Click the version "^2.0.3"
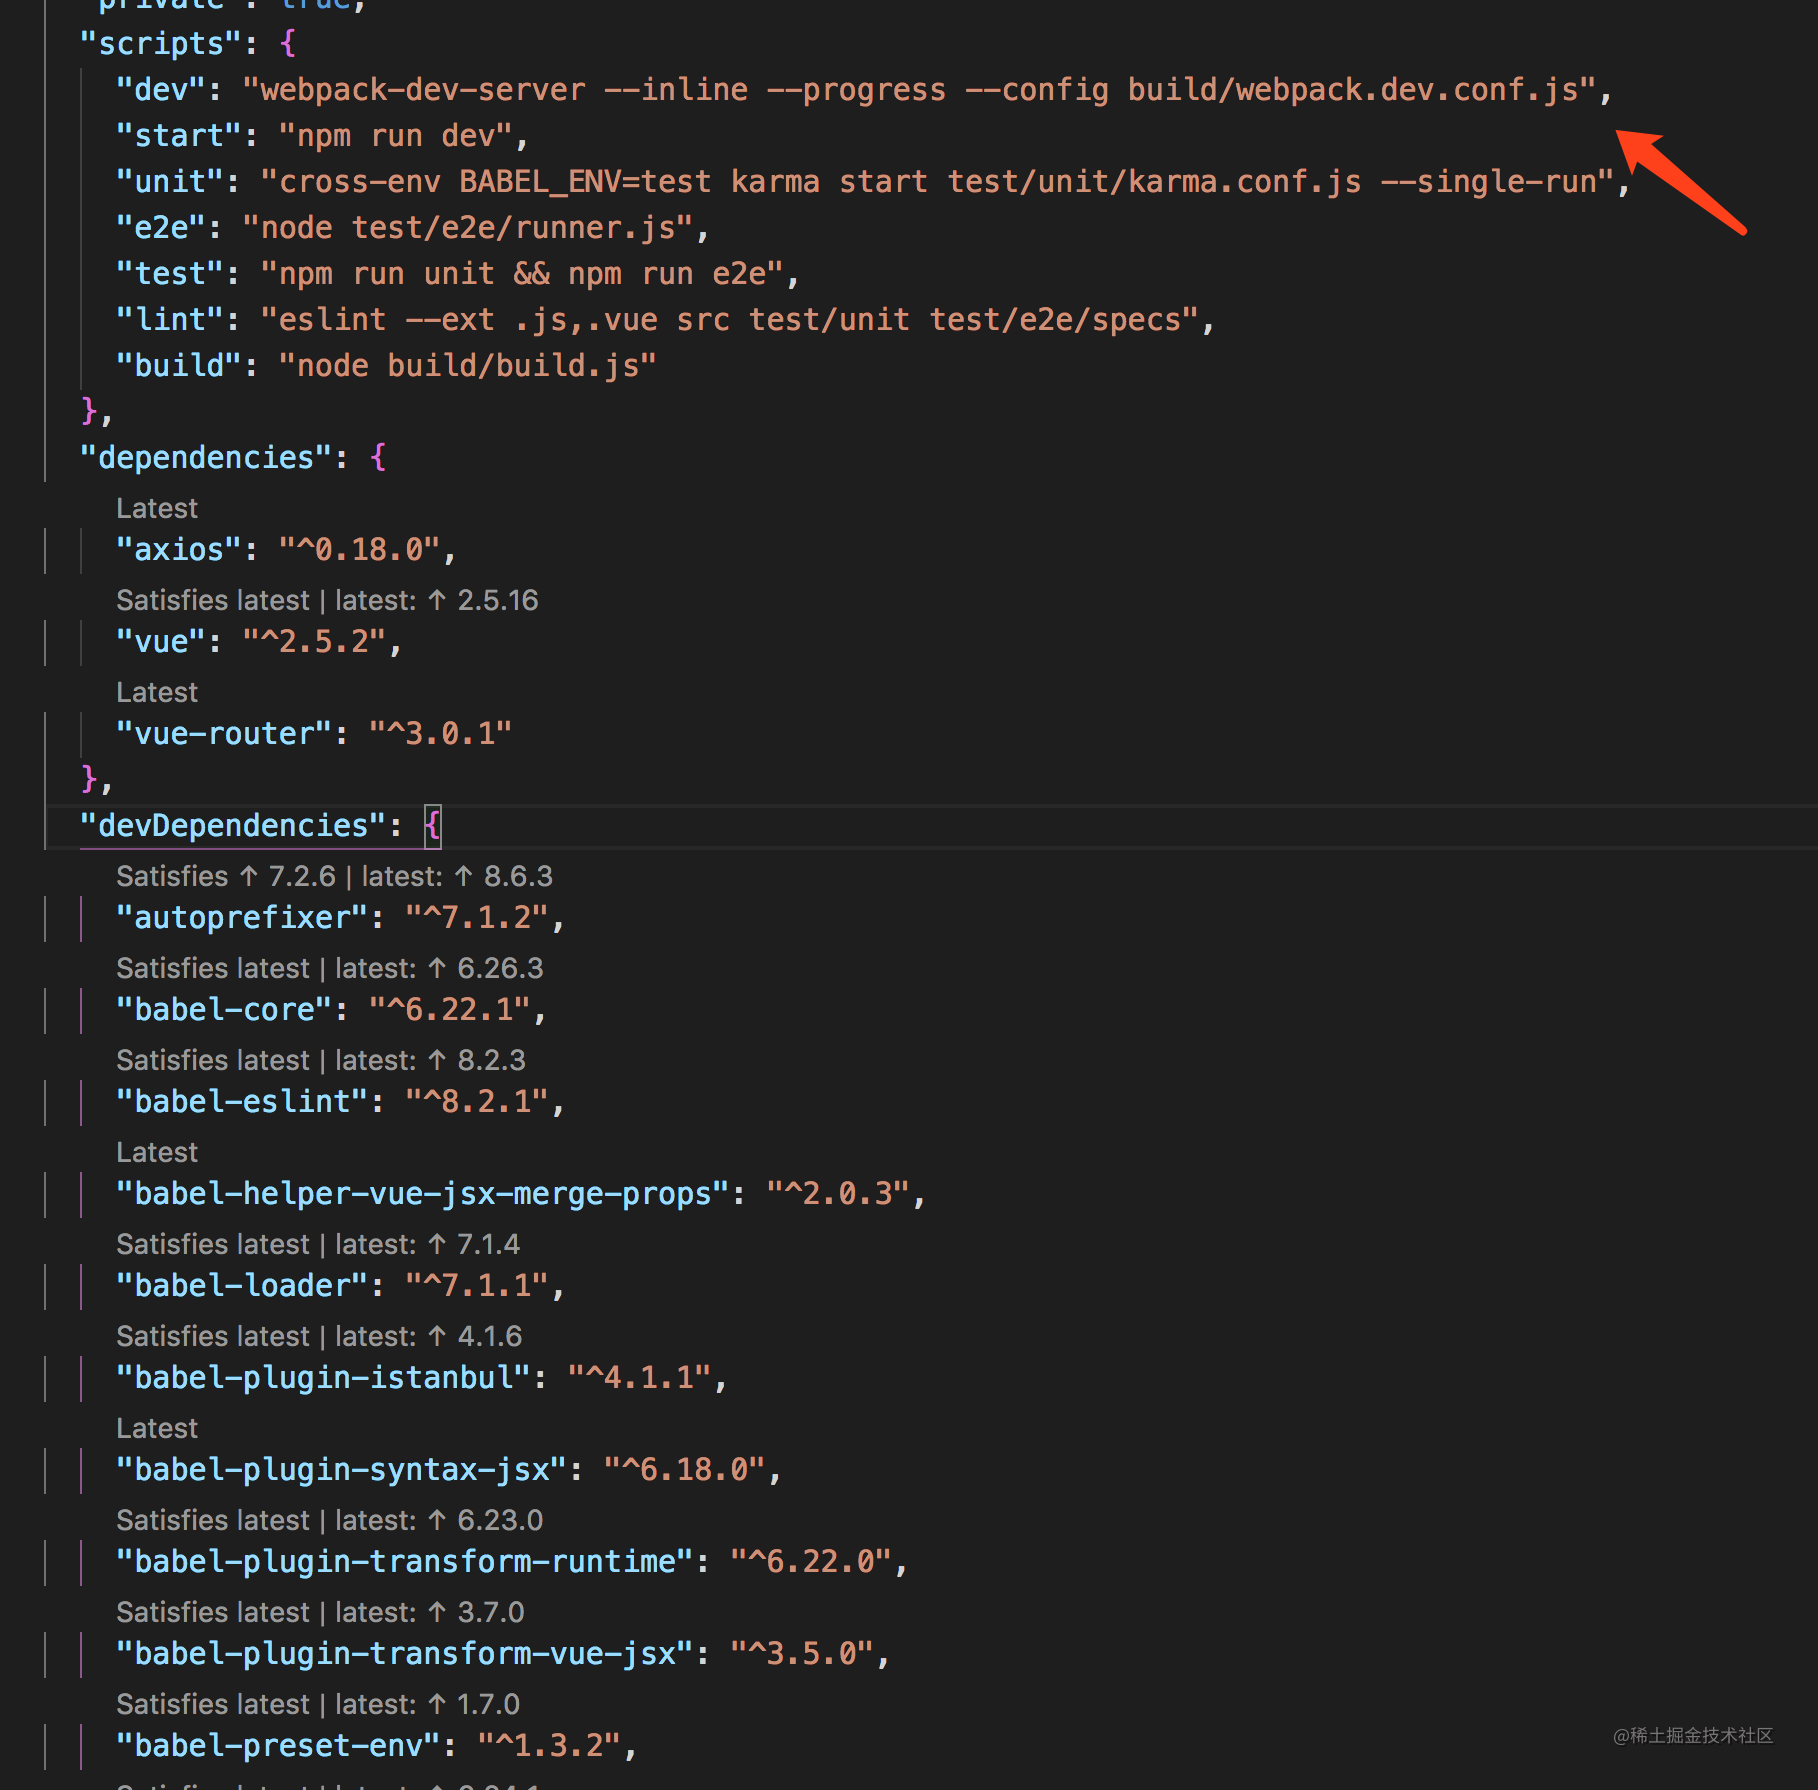 (839, 1194)
